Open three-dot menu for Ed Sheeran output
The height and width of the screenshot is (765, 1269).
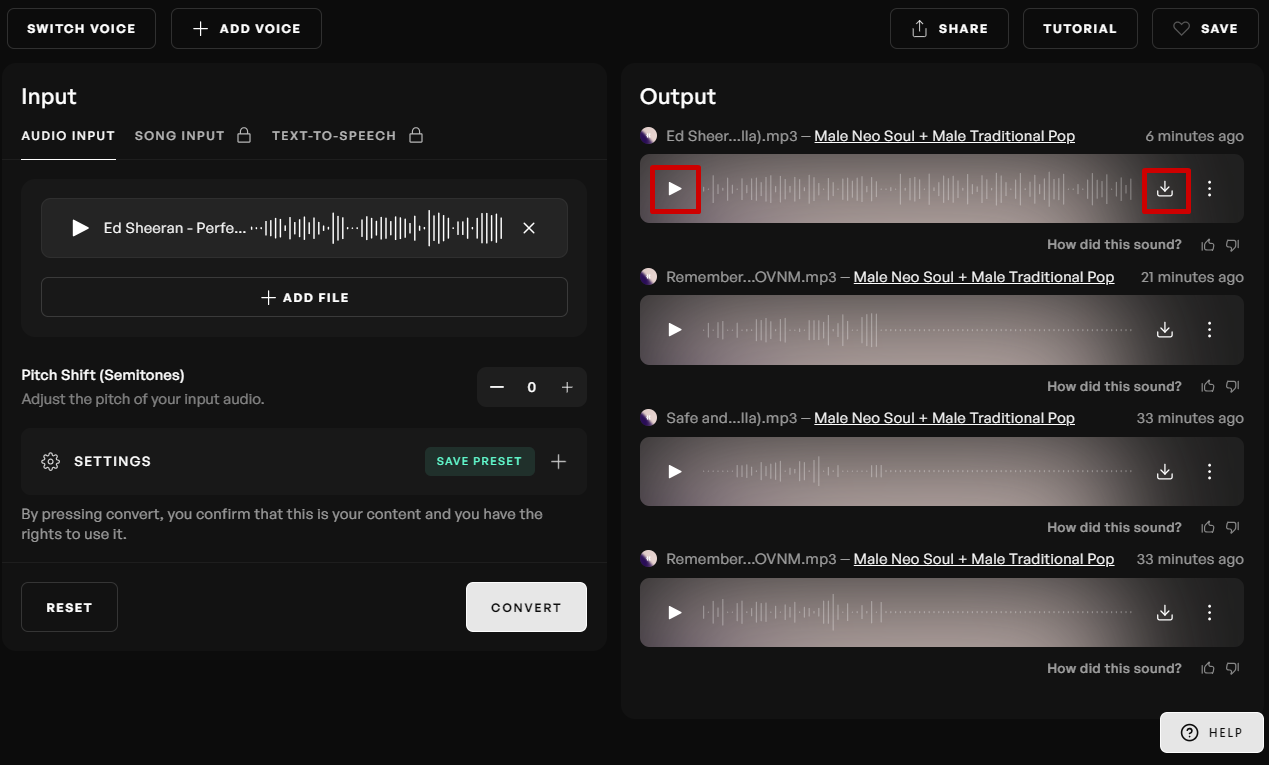pos(1210,189)
